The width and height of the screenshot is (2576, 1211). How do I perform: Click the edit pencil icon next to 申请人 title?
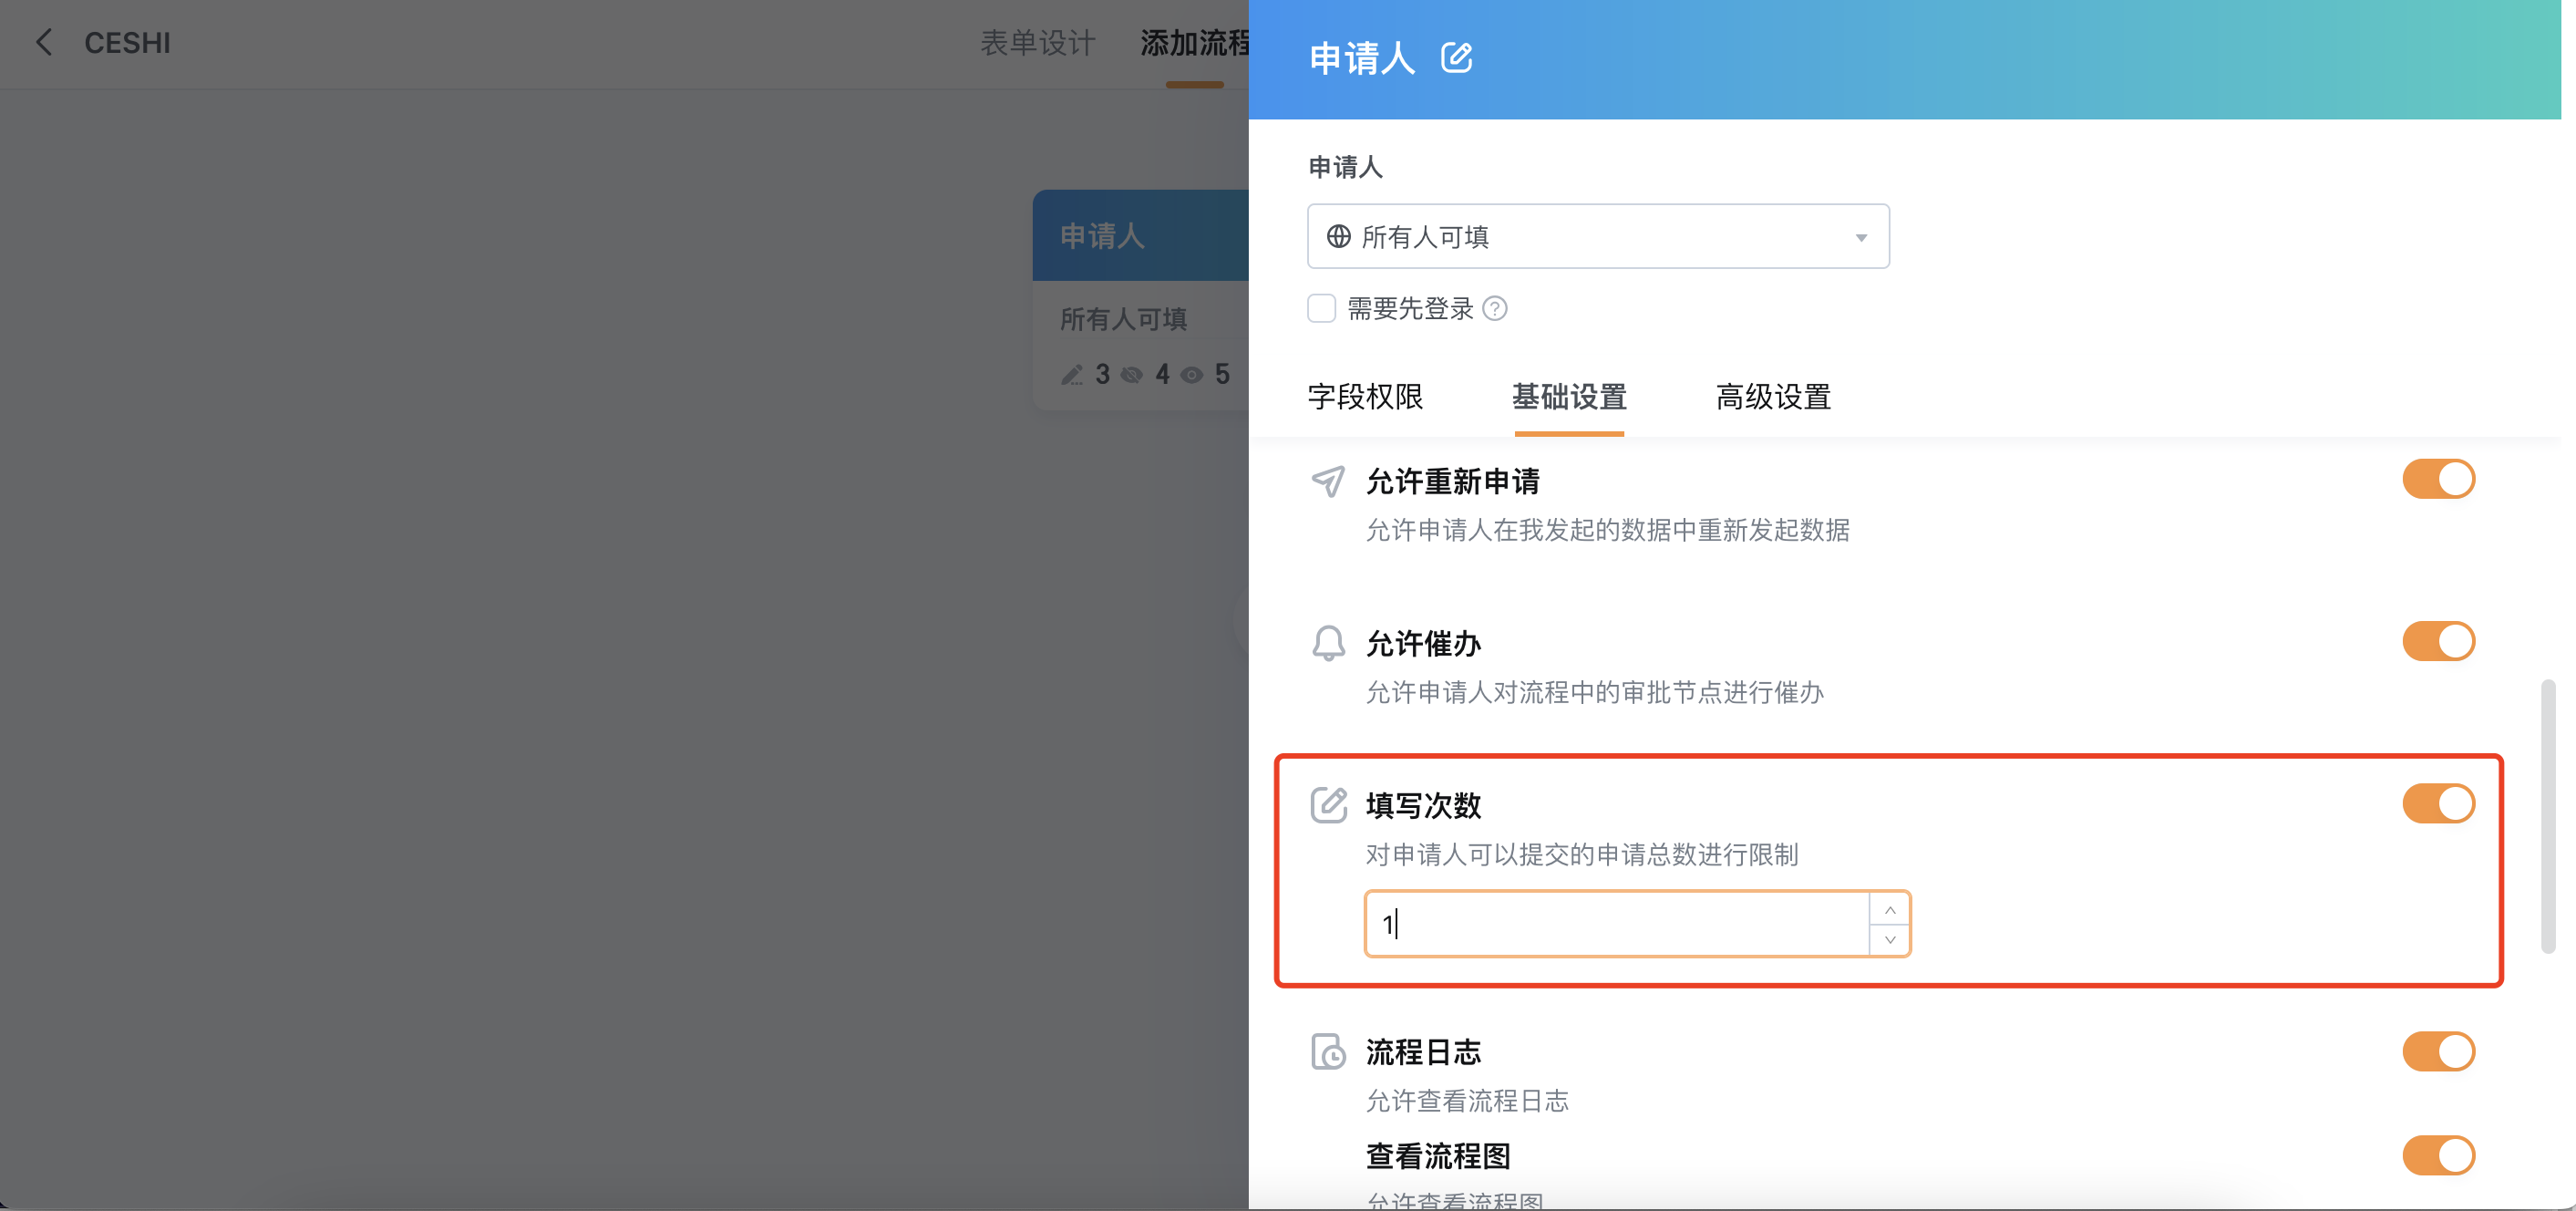(x=1456, y=58)
